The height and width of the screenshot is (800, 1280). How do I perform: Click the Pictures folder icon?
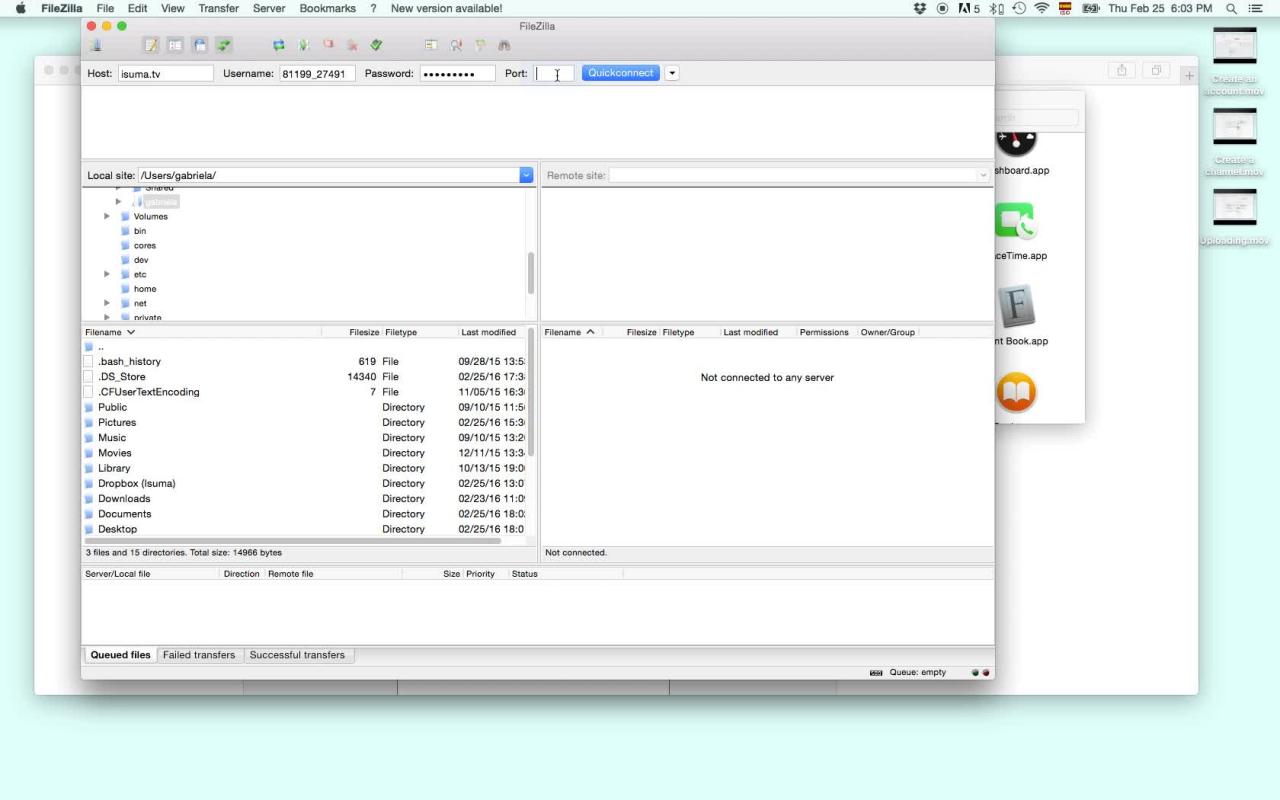click(89, 423)
